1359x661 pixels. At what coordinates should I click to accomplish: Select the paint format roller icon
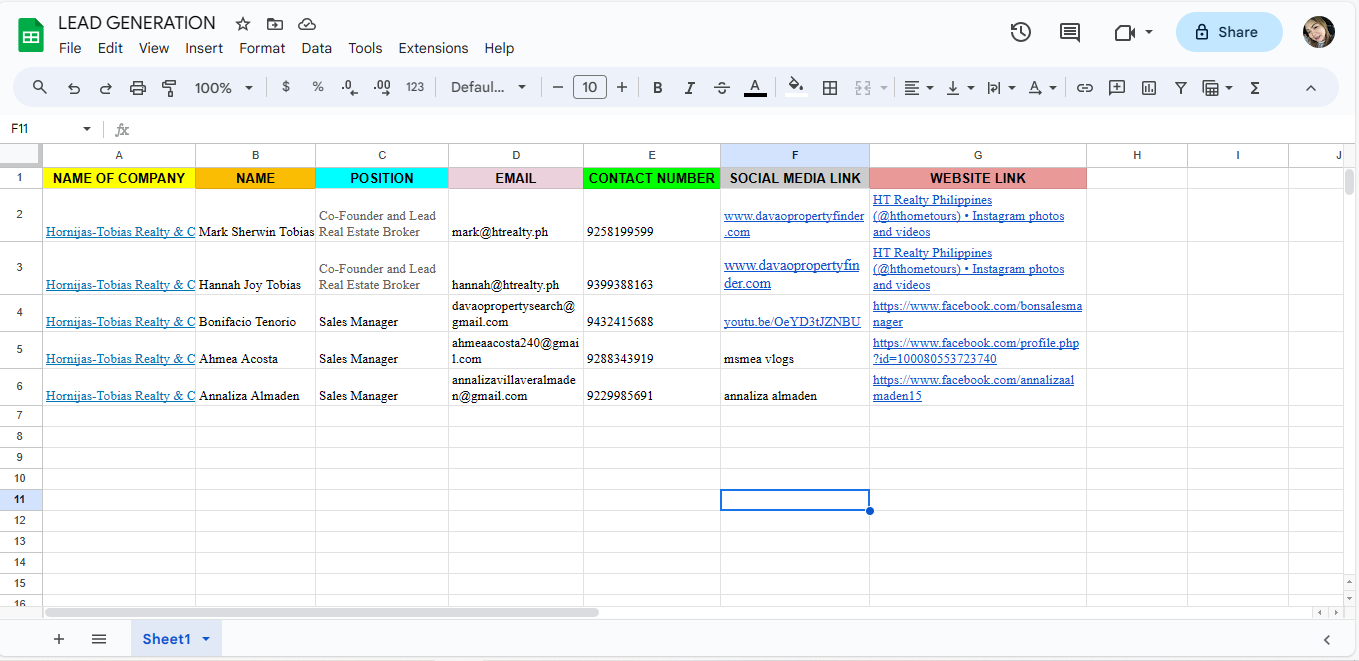pos(169,88)
